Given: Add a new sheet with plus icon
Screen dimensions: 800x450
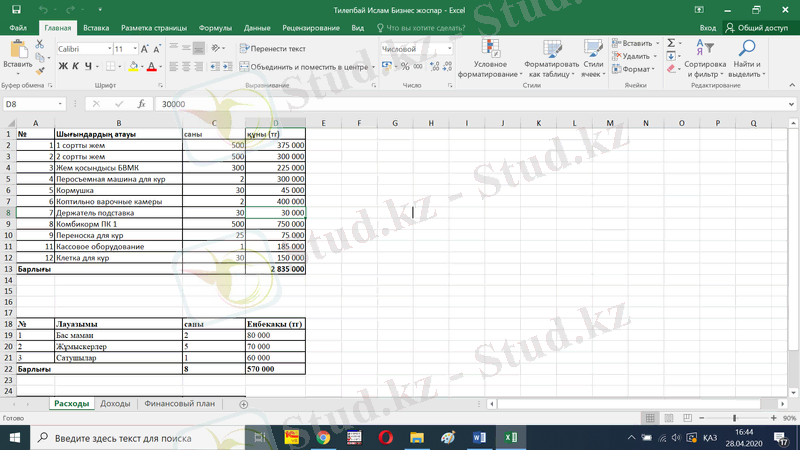Looking at the screenshot, I should [243, 405].
